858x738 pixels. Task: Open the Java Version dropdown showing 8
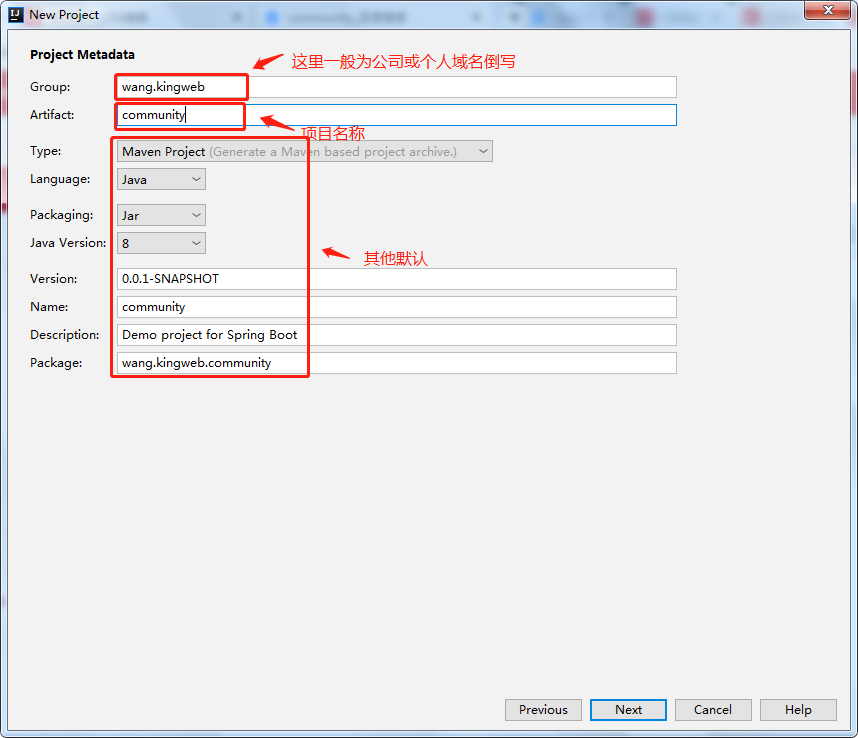tap(161, 243)
